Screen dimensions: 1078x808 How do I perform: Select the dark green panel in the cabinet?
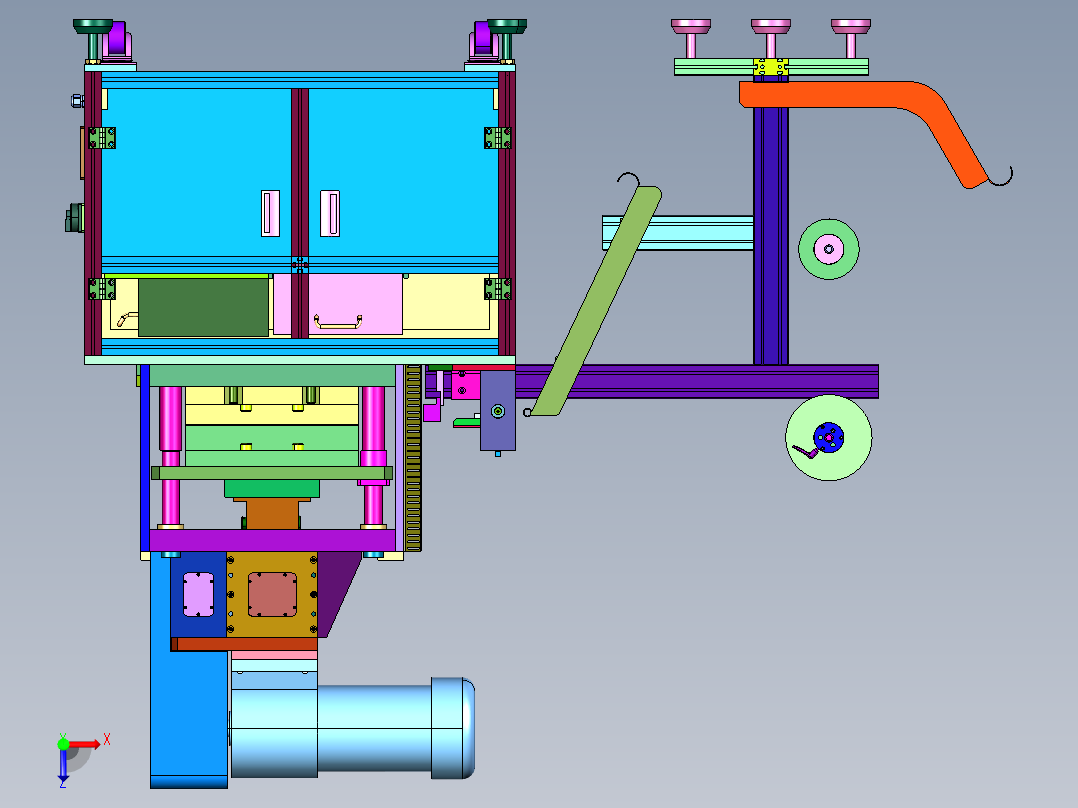(204, 307)
